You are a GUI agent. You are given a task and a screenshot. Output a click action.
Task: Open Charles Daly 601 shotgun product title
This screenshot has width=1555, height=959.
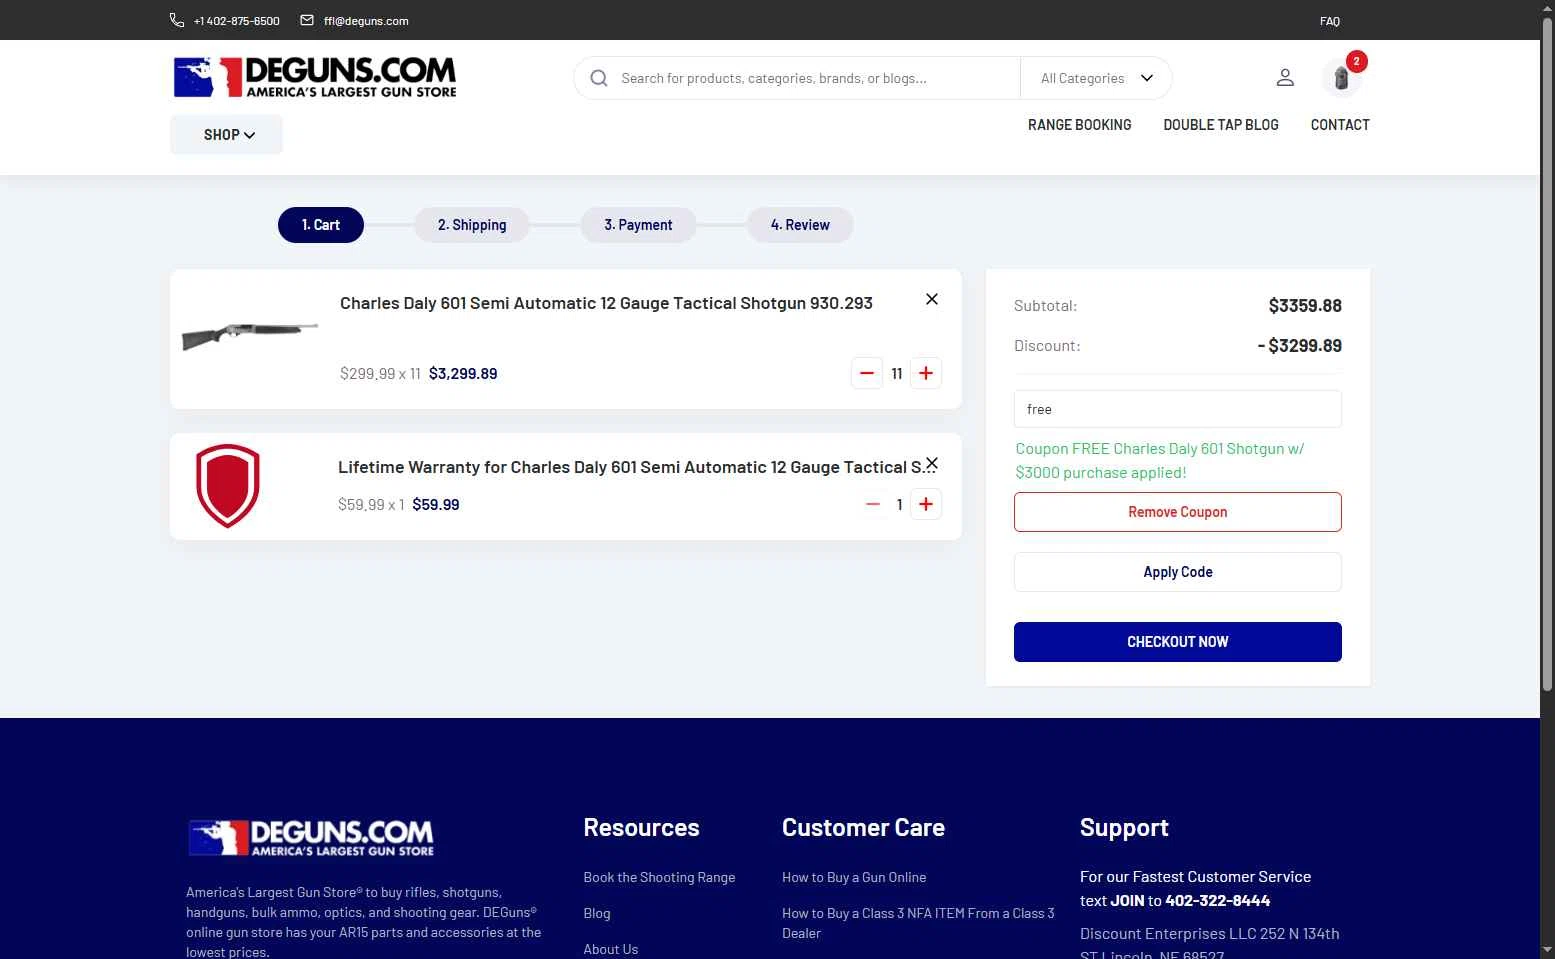606,303
